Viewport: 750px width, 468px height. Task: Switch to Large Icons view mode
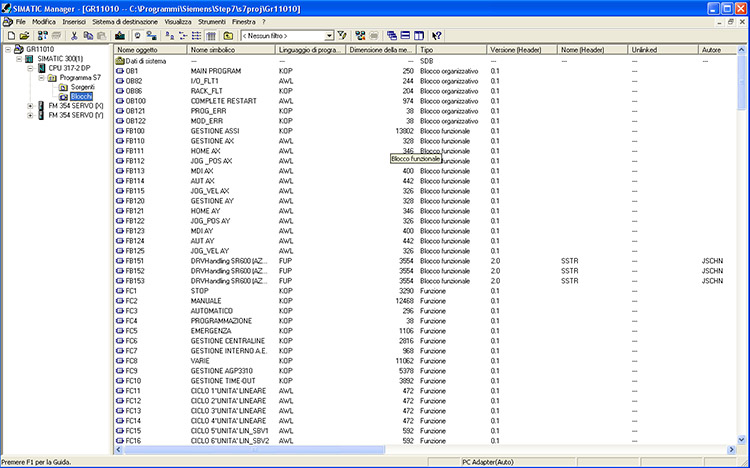pyautogui.click(x=169, y=35)
